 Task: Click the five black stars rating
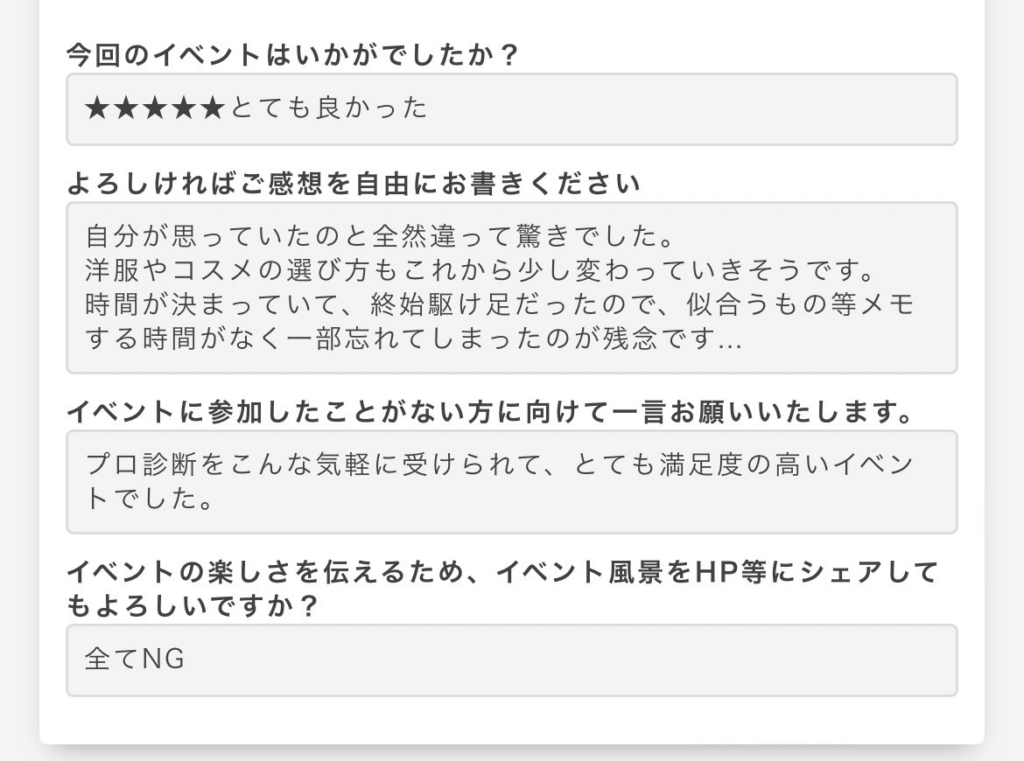coord(155,108)
